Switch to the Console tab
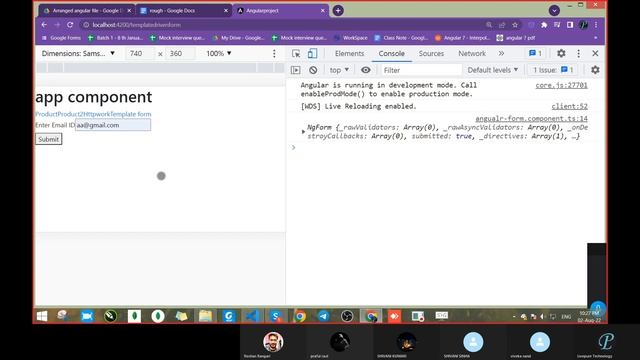 click(391, 53)
